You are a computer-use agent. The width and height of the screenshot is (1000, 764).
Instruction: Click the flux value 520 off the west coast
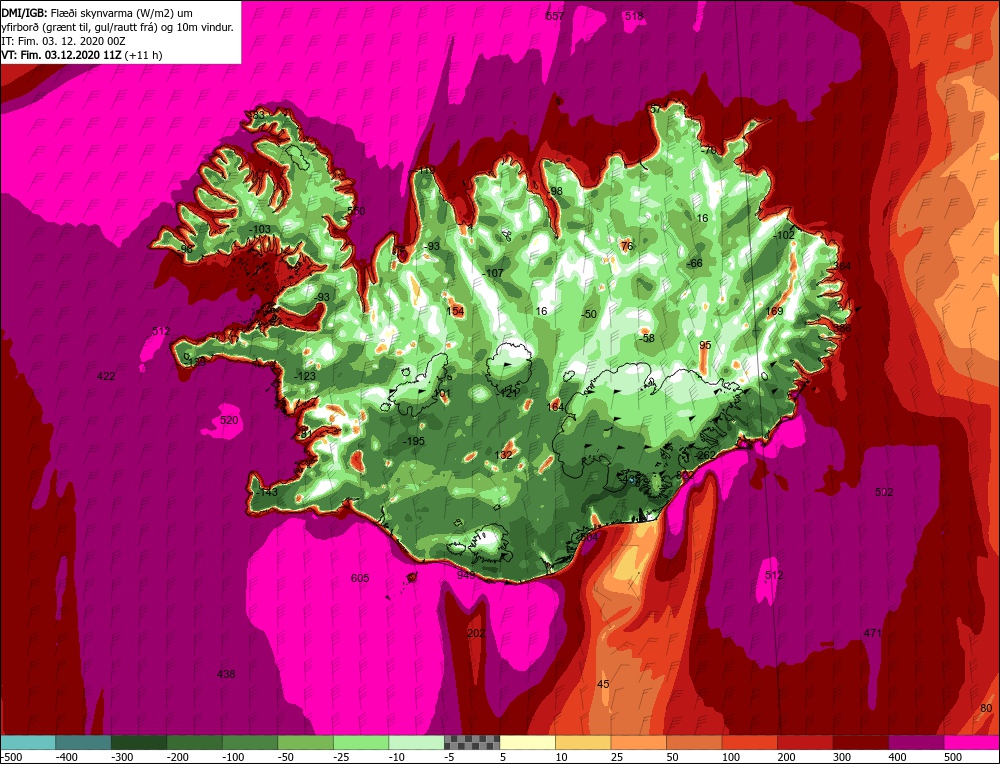coord(229,420)
